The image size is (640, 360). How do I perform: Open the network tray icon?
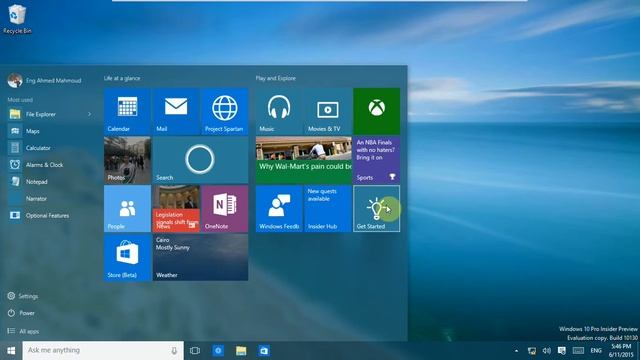click(532, 351)
